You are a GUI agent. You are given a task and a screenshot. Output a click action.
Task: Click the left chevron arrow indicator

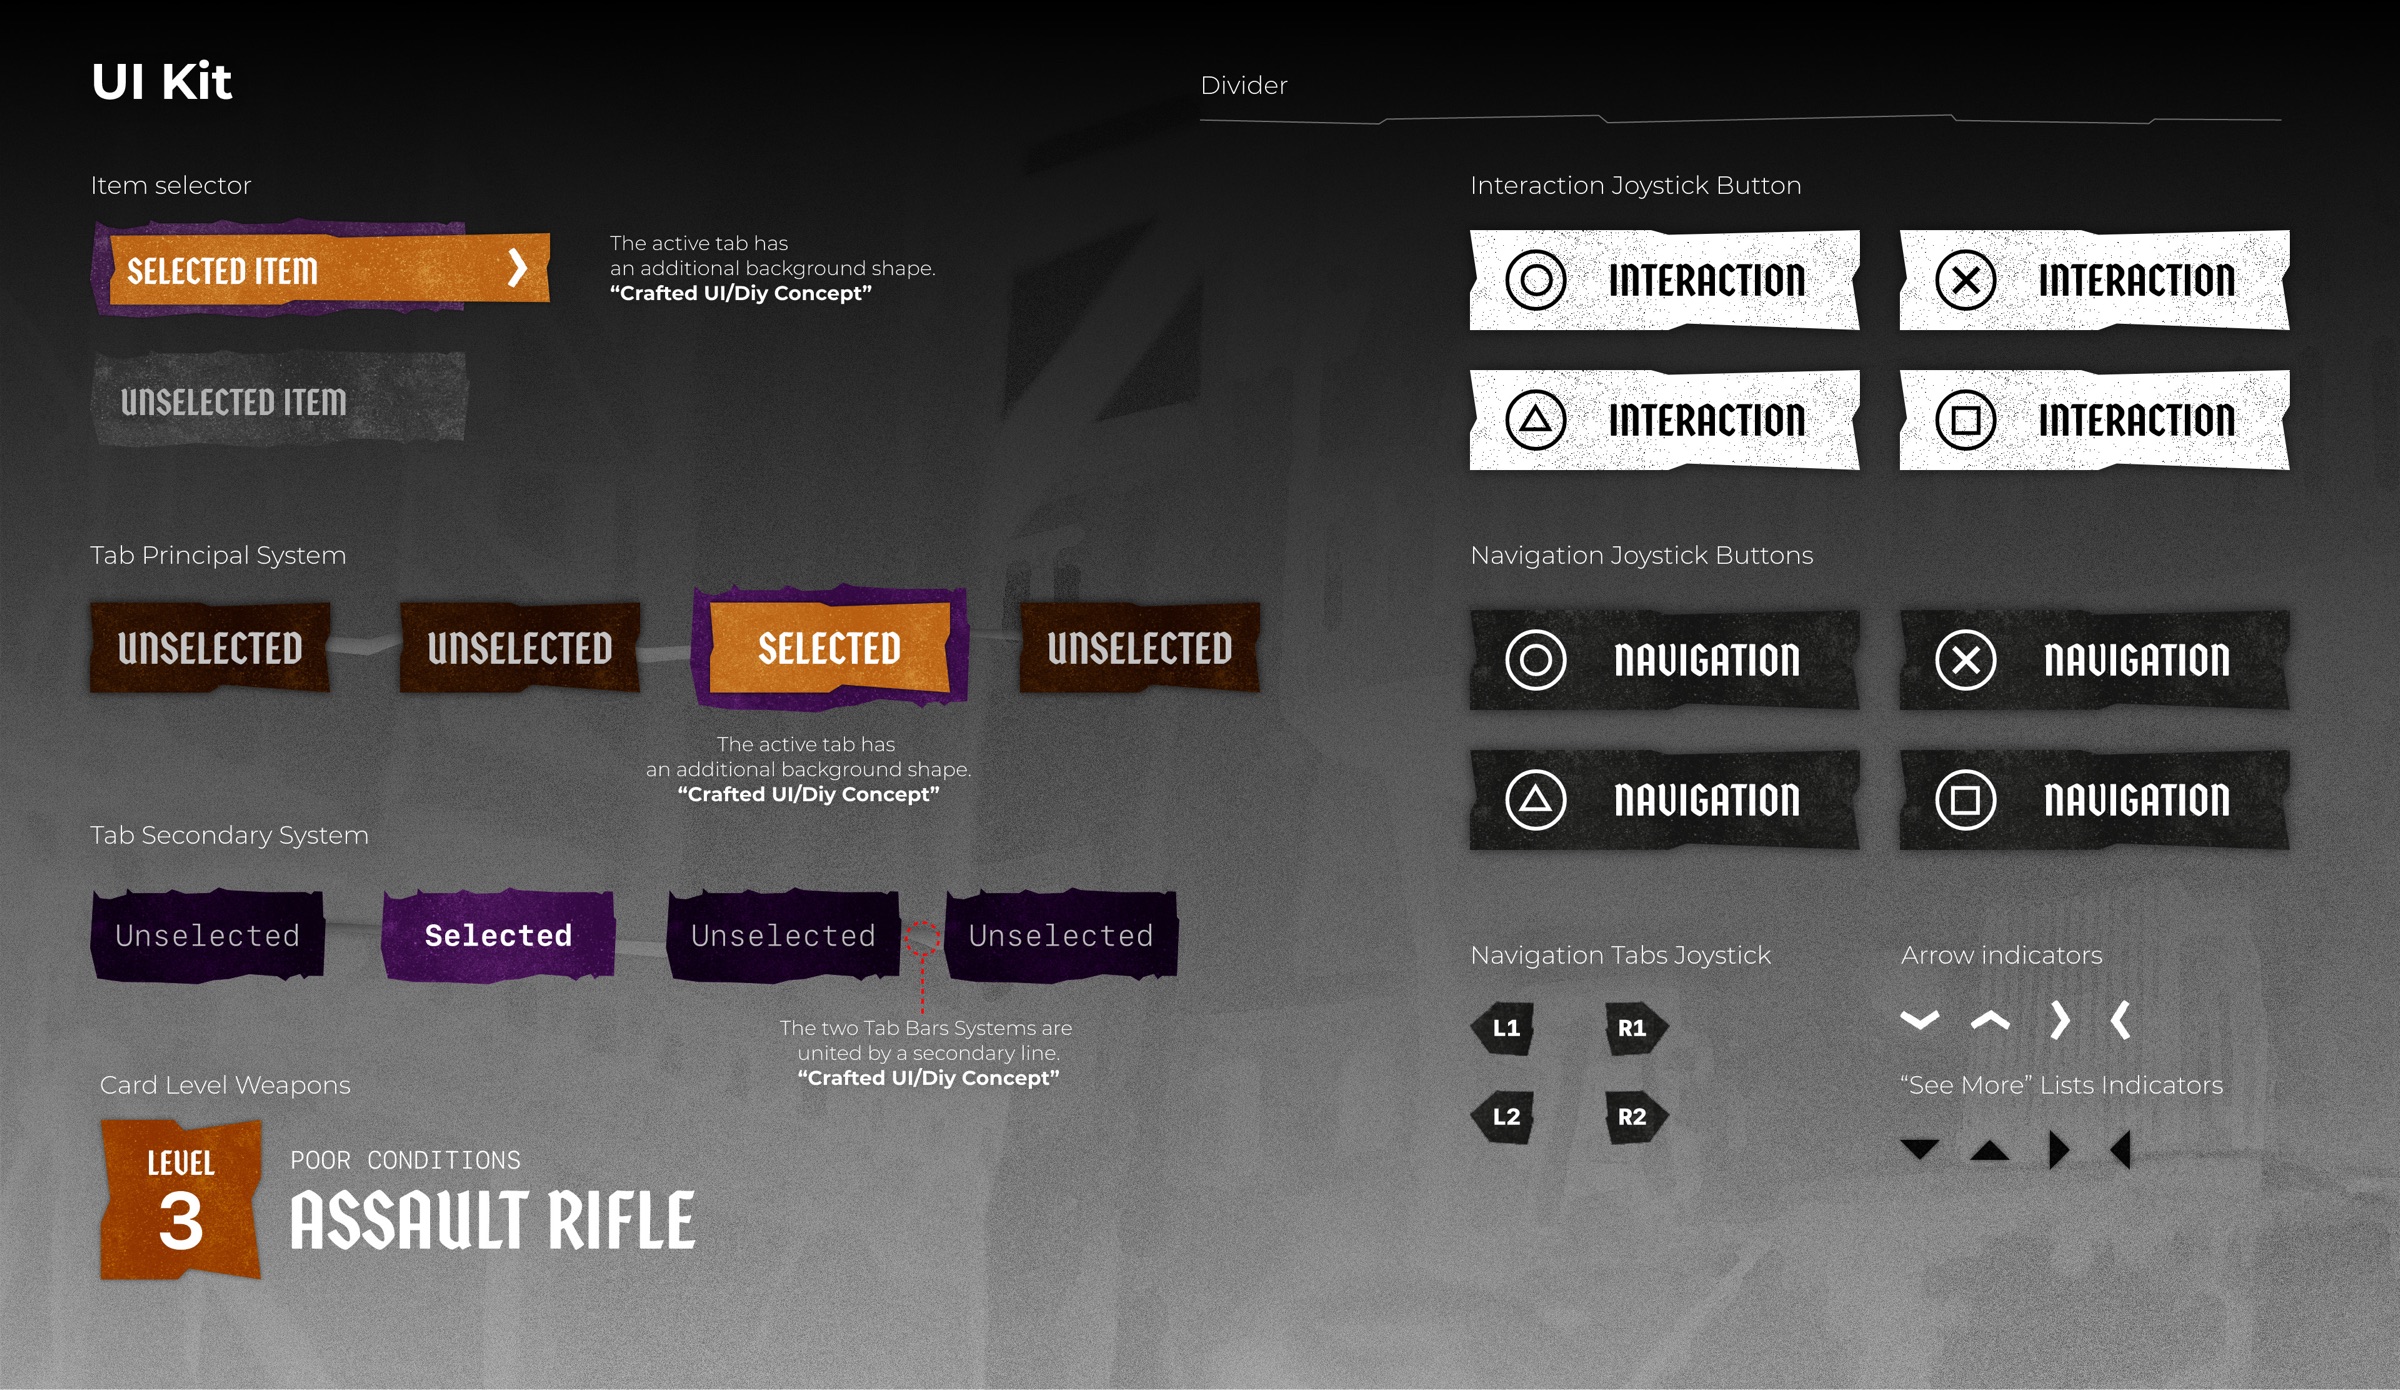[2120, 1021]
